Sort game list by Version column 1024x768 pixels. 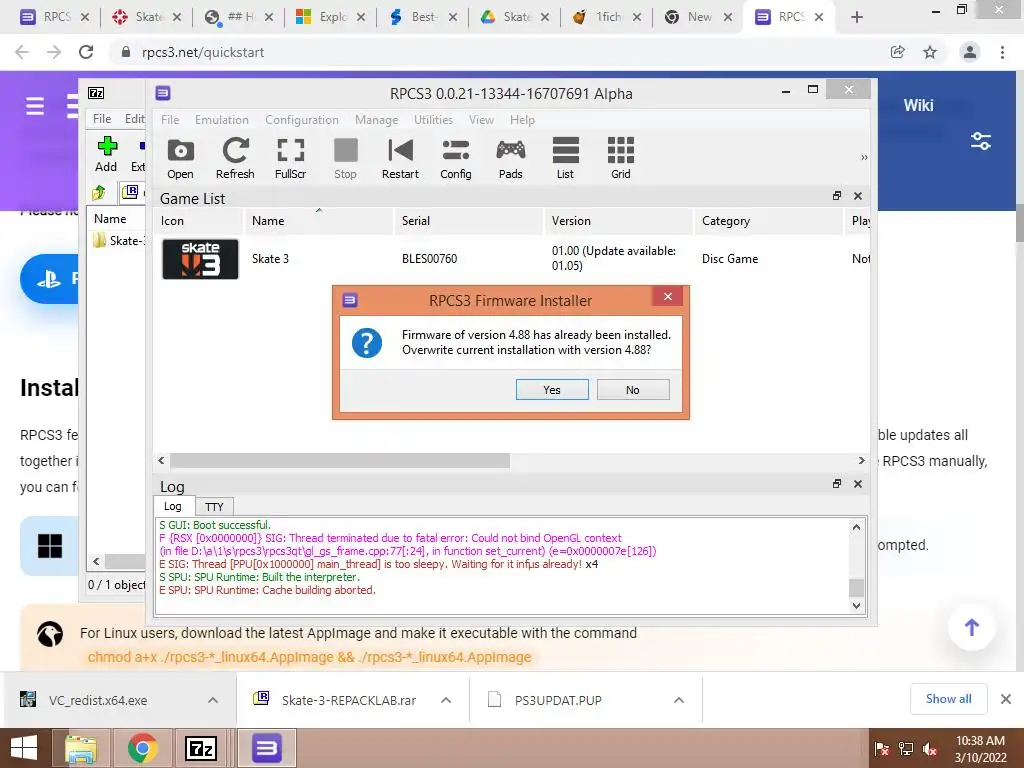click(x=618, y=221)
